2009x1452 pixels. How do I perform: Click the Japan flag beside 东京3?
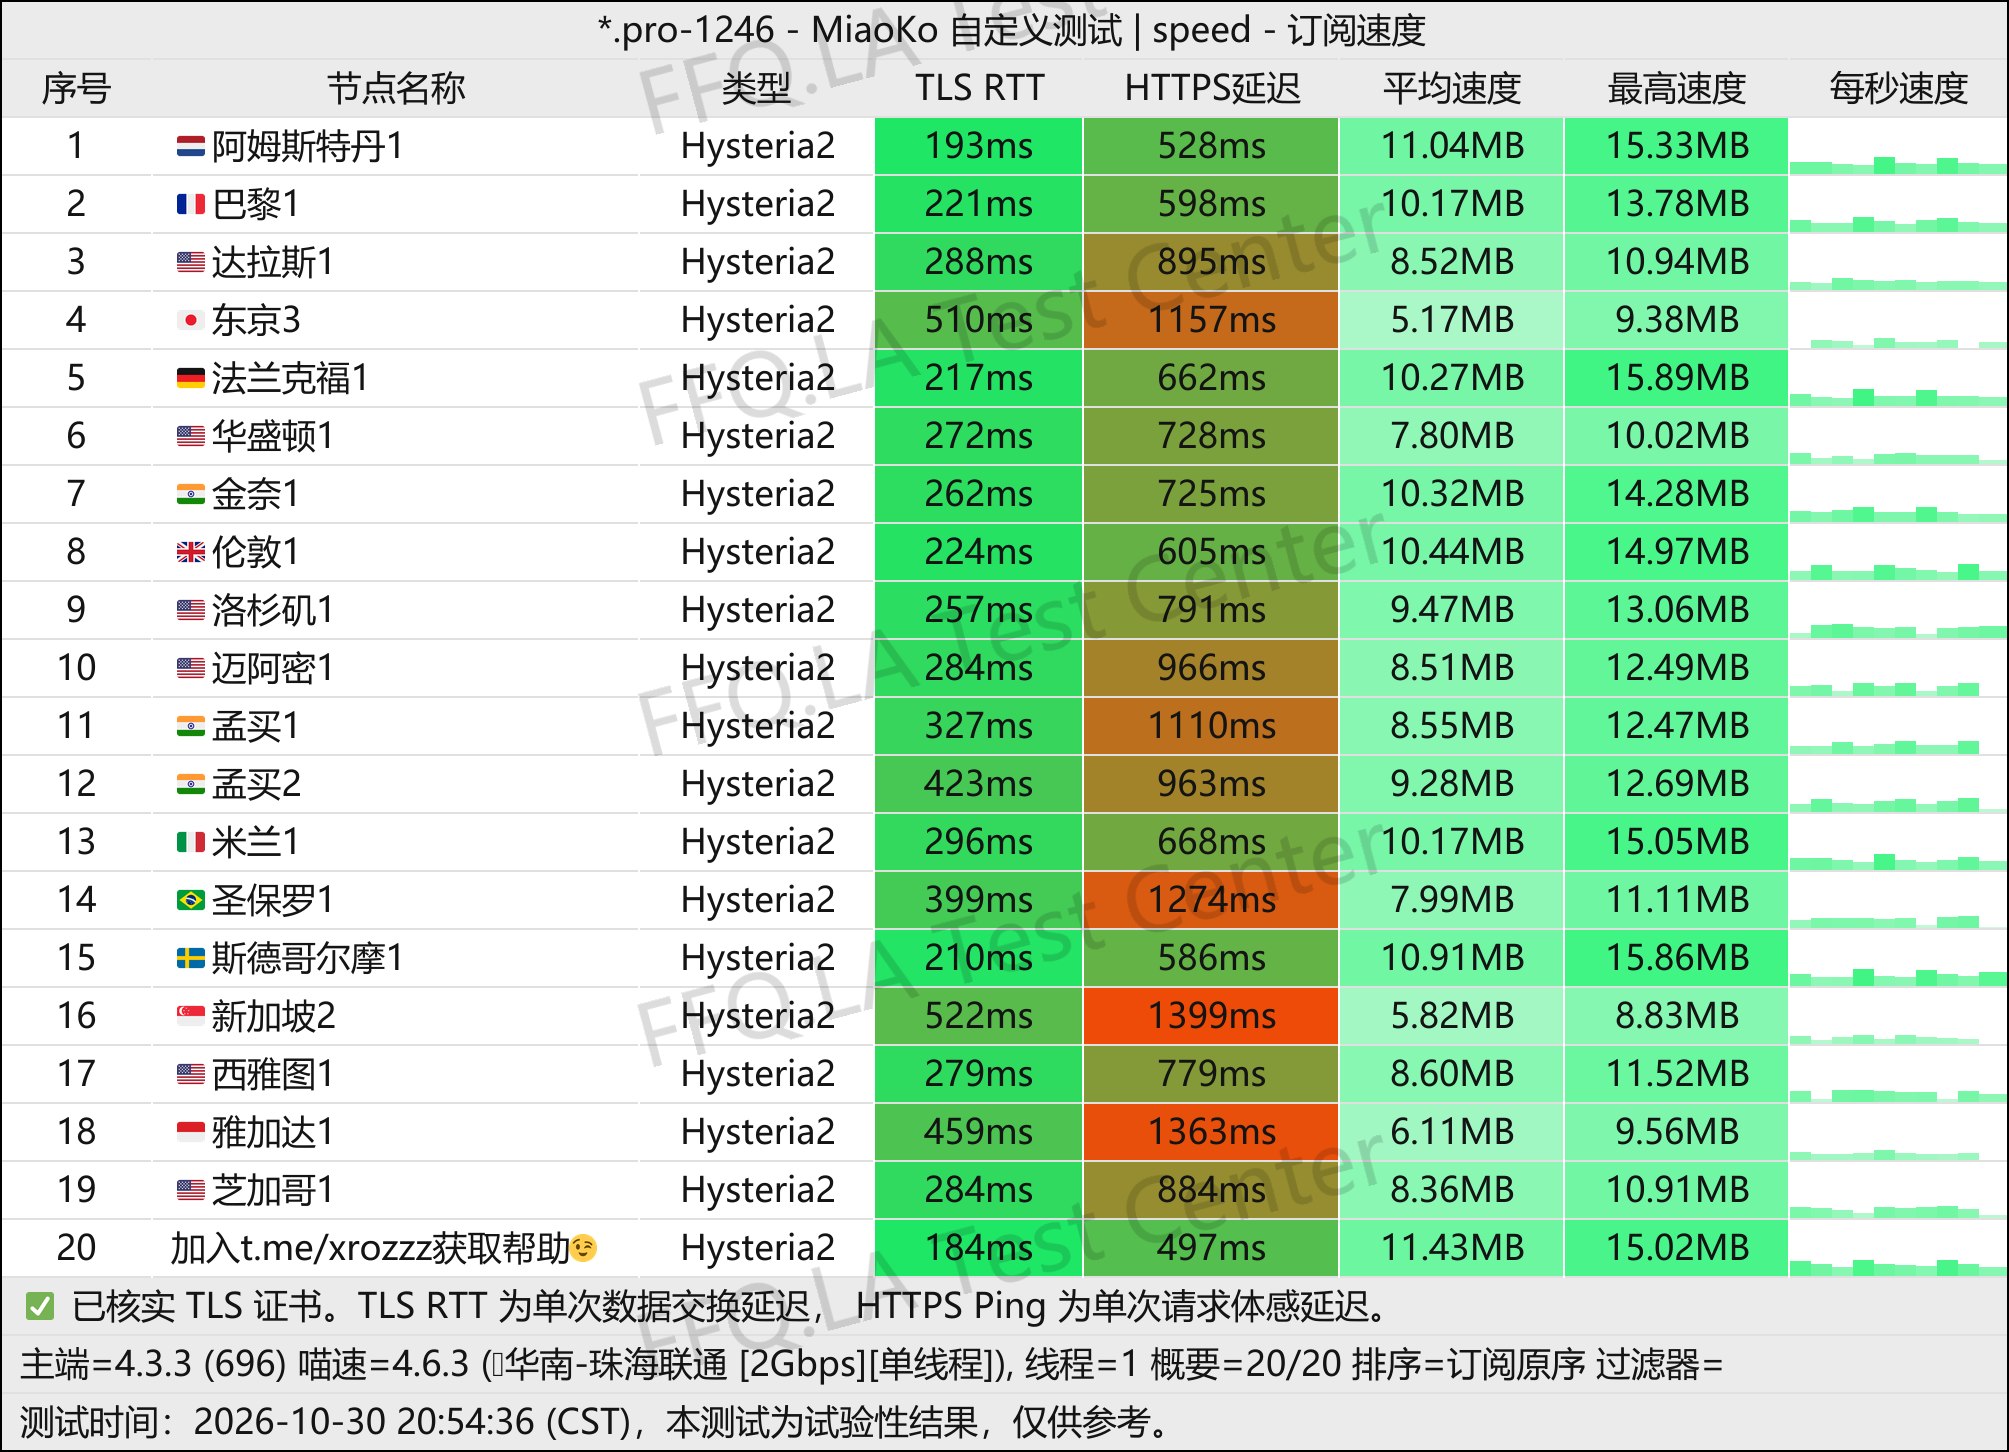190,321
